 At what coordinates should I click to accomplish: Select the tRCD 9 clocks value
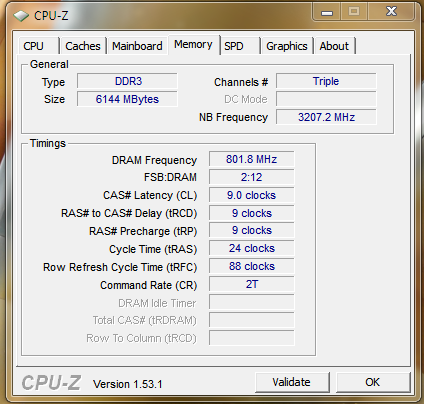252,213
